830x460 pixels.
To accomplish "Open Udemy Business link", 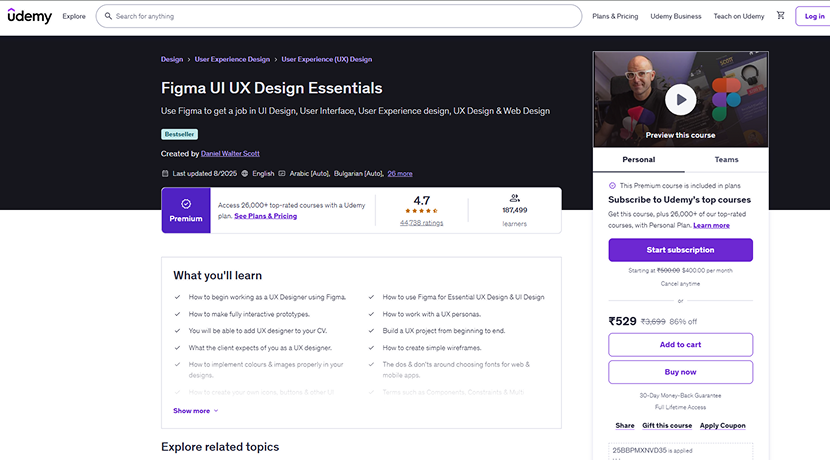I will click(675, 16).
